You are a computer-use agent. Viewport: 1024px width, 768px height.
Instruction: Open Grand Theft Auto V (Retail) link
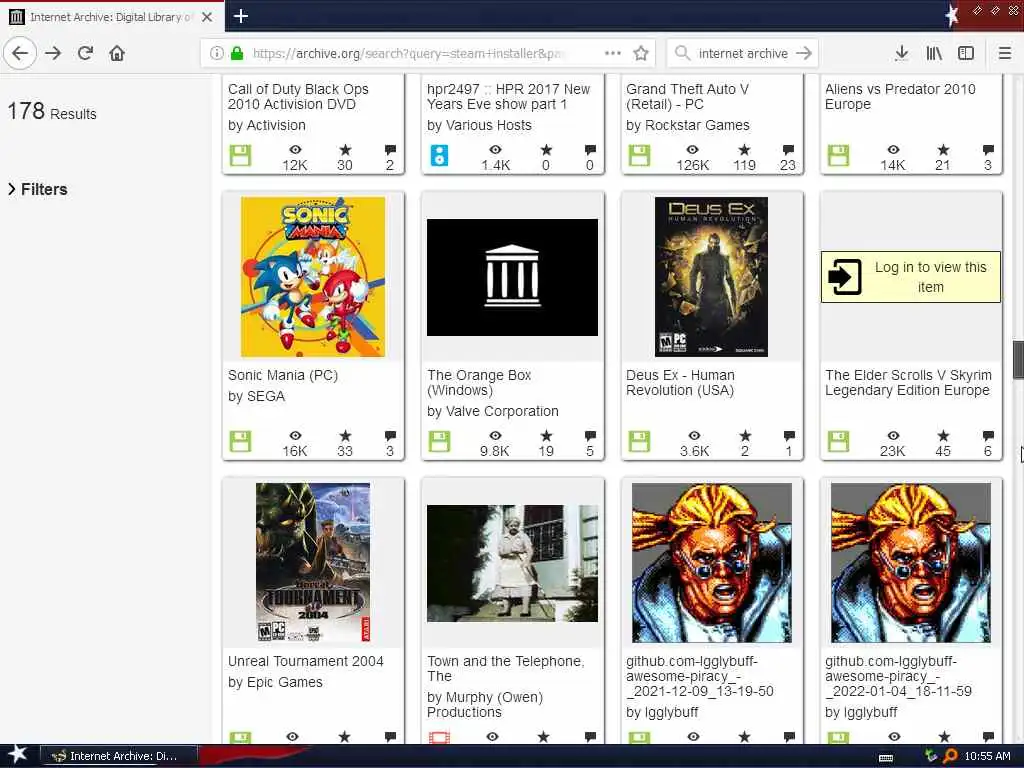(x=687, y=97)
